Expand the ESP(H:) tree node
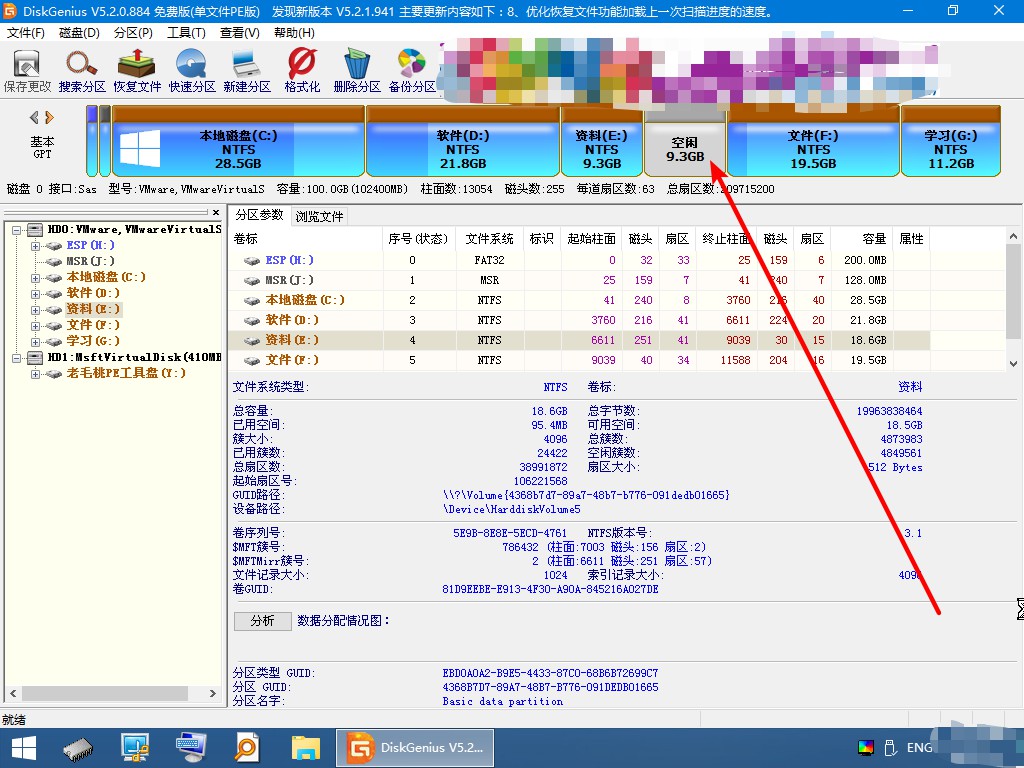The width and height of the screenshot is (1024, 768). pyautogui.click(x=35, y=246)
